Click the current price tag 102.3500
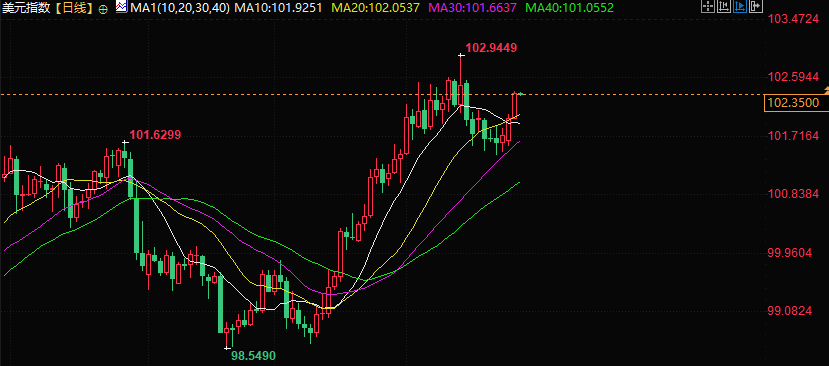 pos(796,103)
